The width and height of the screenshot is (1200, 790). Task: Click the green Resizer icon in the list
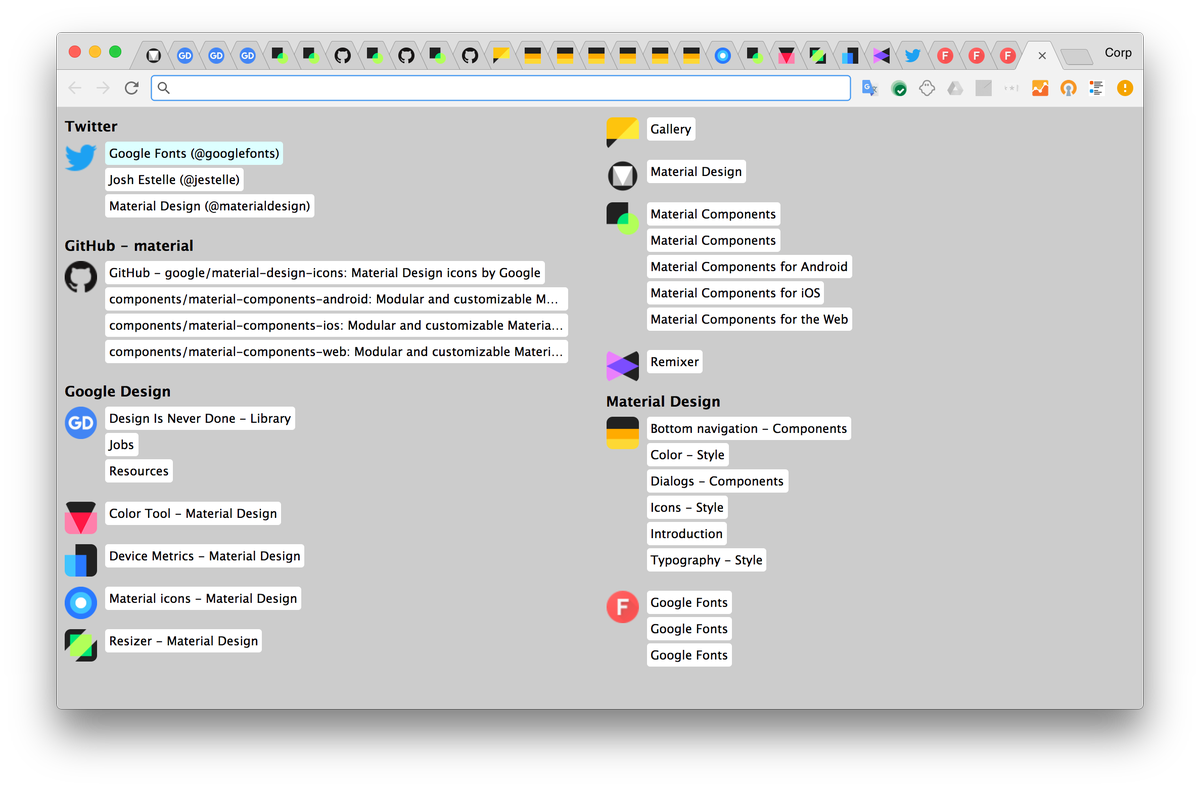click(x=81, y=645)
